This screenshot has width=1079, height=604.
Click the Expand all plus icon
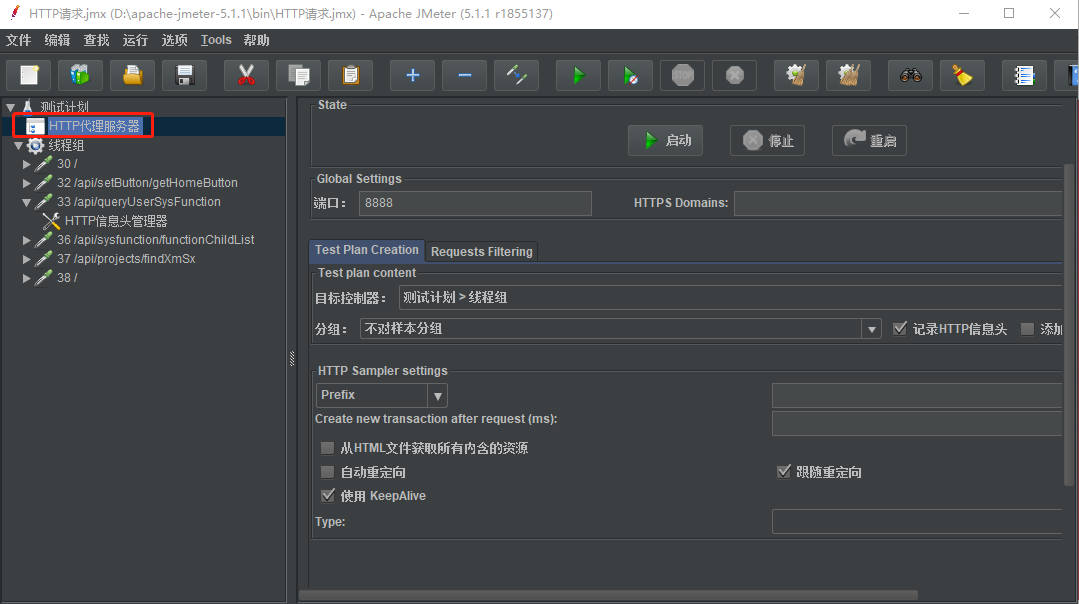[412, 75]
